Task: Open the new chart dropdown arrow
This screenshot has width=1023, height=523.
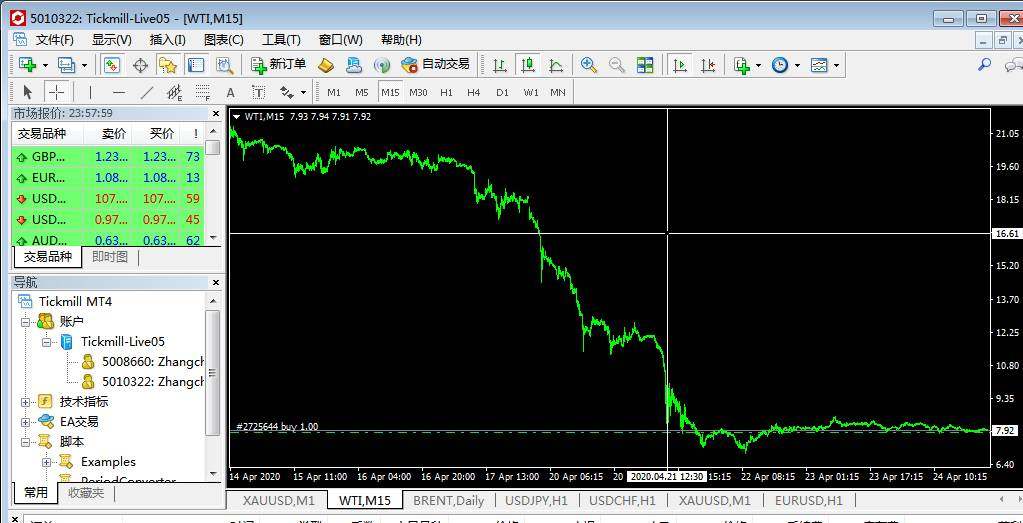Action: point(45,65)
